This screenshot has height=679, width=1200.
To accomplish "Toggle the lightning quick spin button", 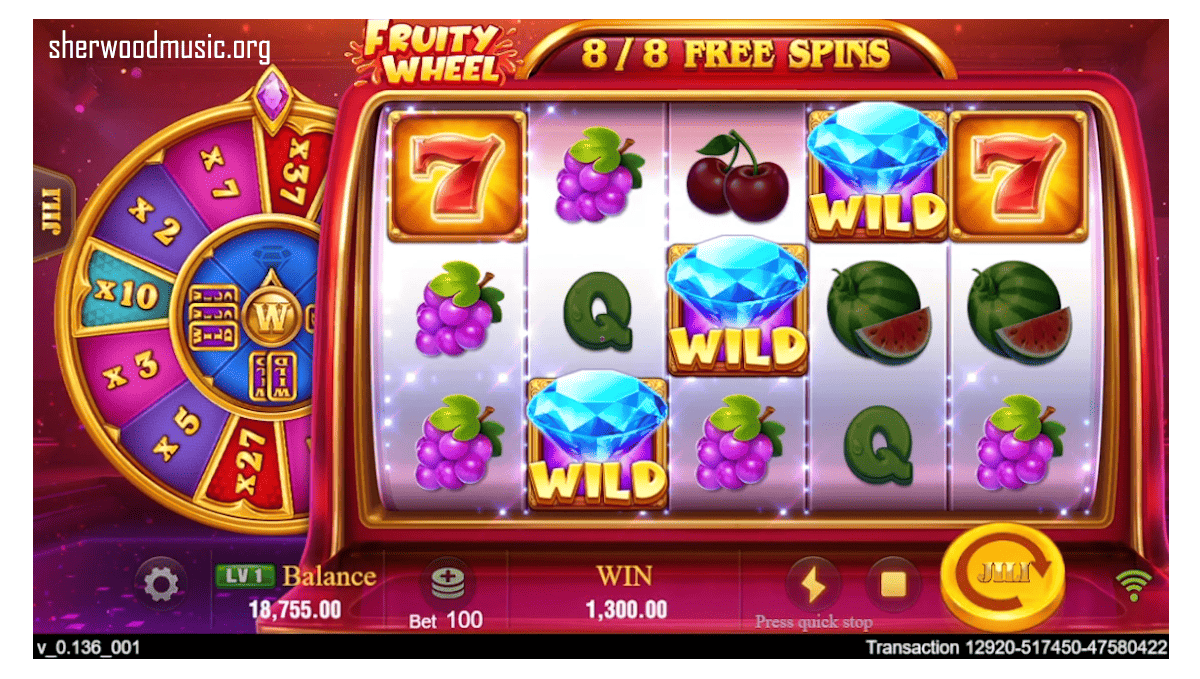I will pos(813,583).
